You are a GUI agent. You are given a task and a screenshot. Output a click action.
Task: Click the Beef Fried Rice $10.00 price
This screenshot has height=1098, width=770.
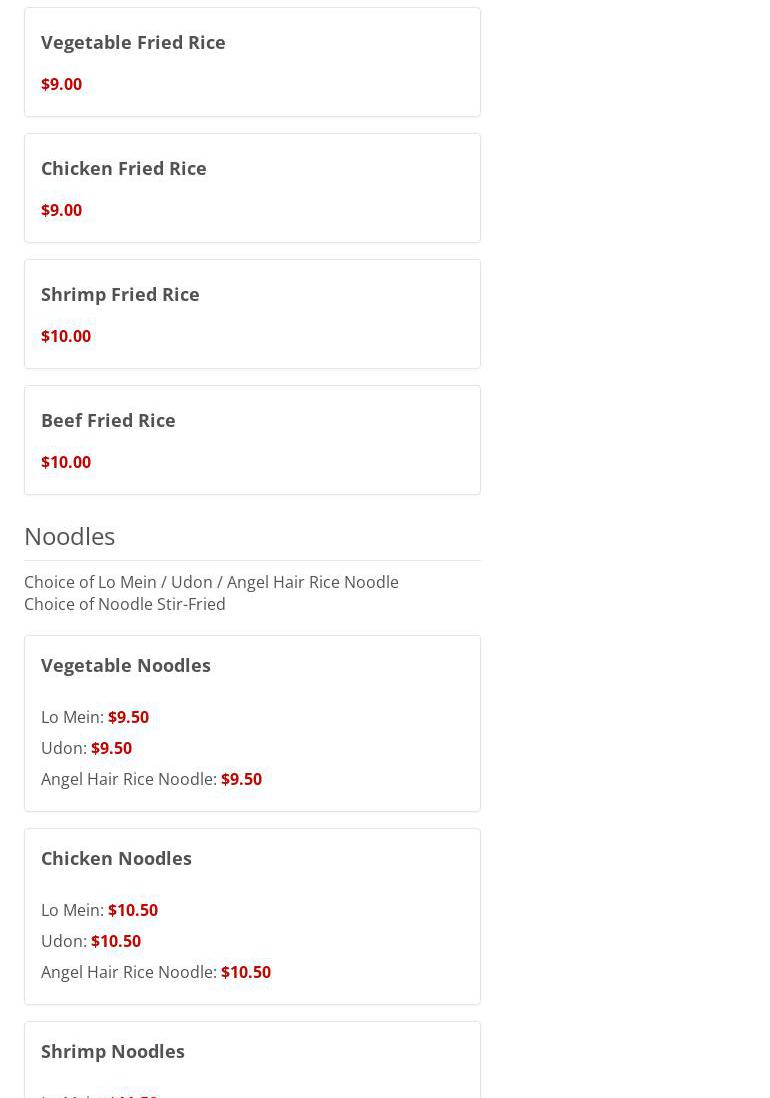(66, 462)
